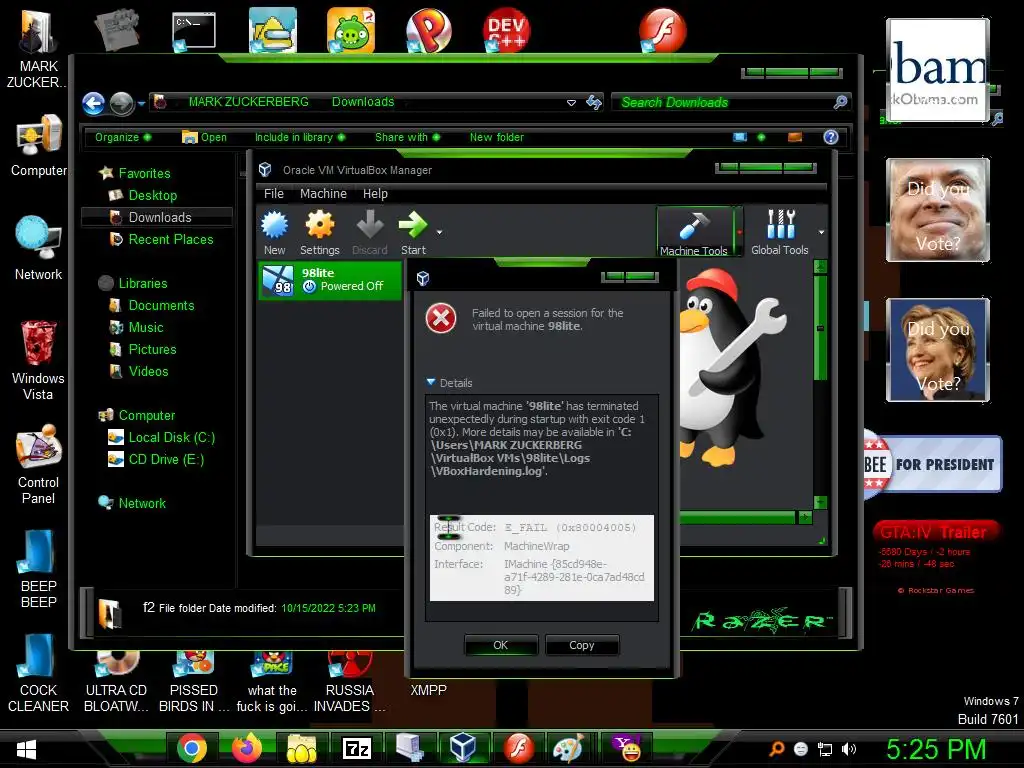
Task: Select the 98lite virtual machine entry
Action: 330,280
